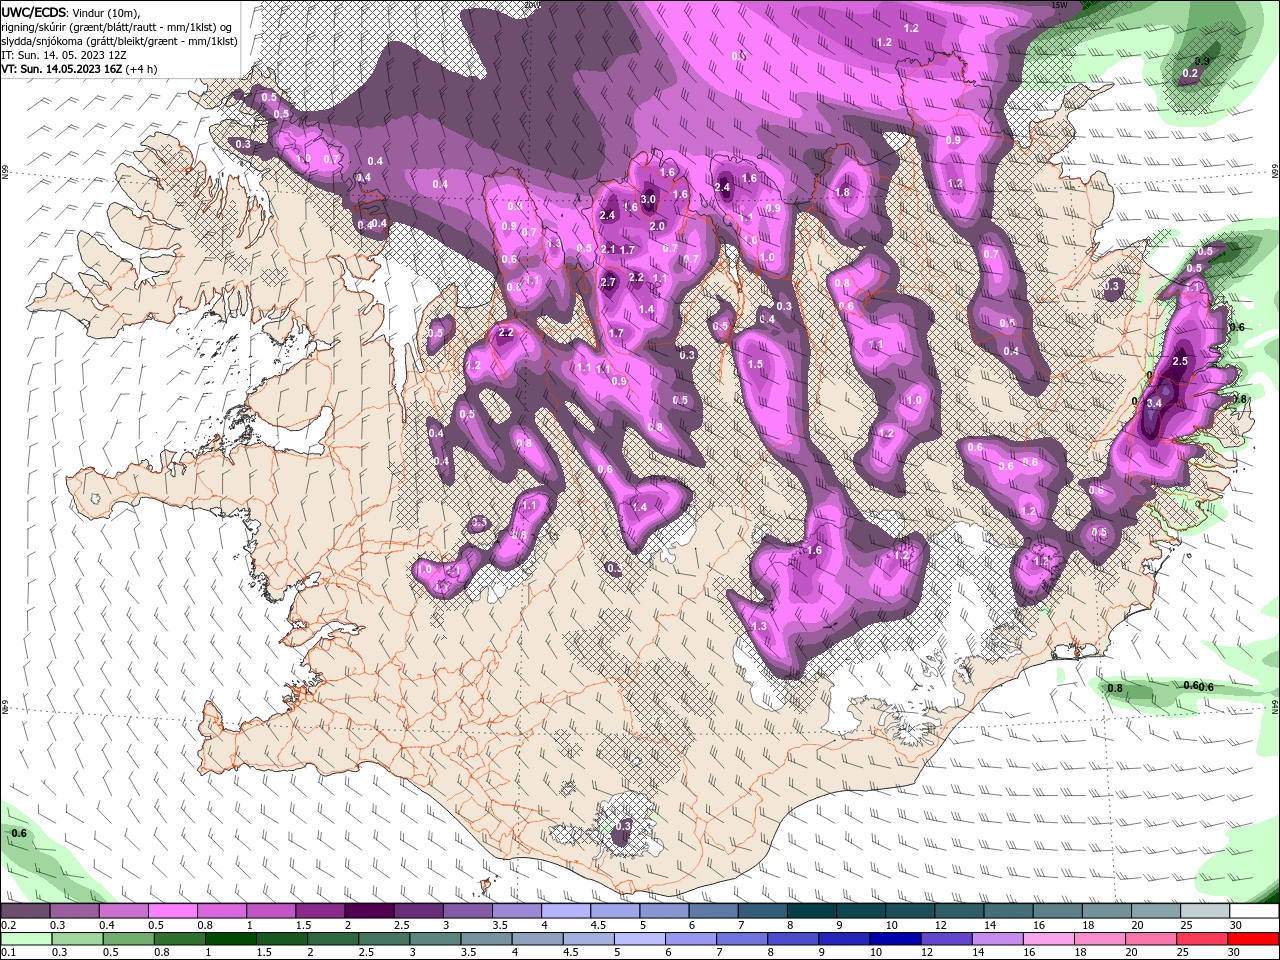Click the 1.8 snowfall value in the northeast

click(842, 193)
